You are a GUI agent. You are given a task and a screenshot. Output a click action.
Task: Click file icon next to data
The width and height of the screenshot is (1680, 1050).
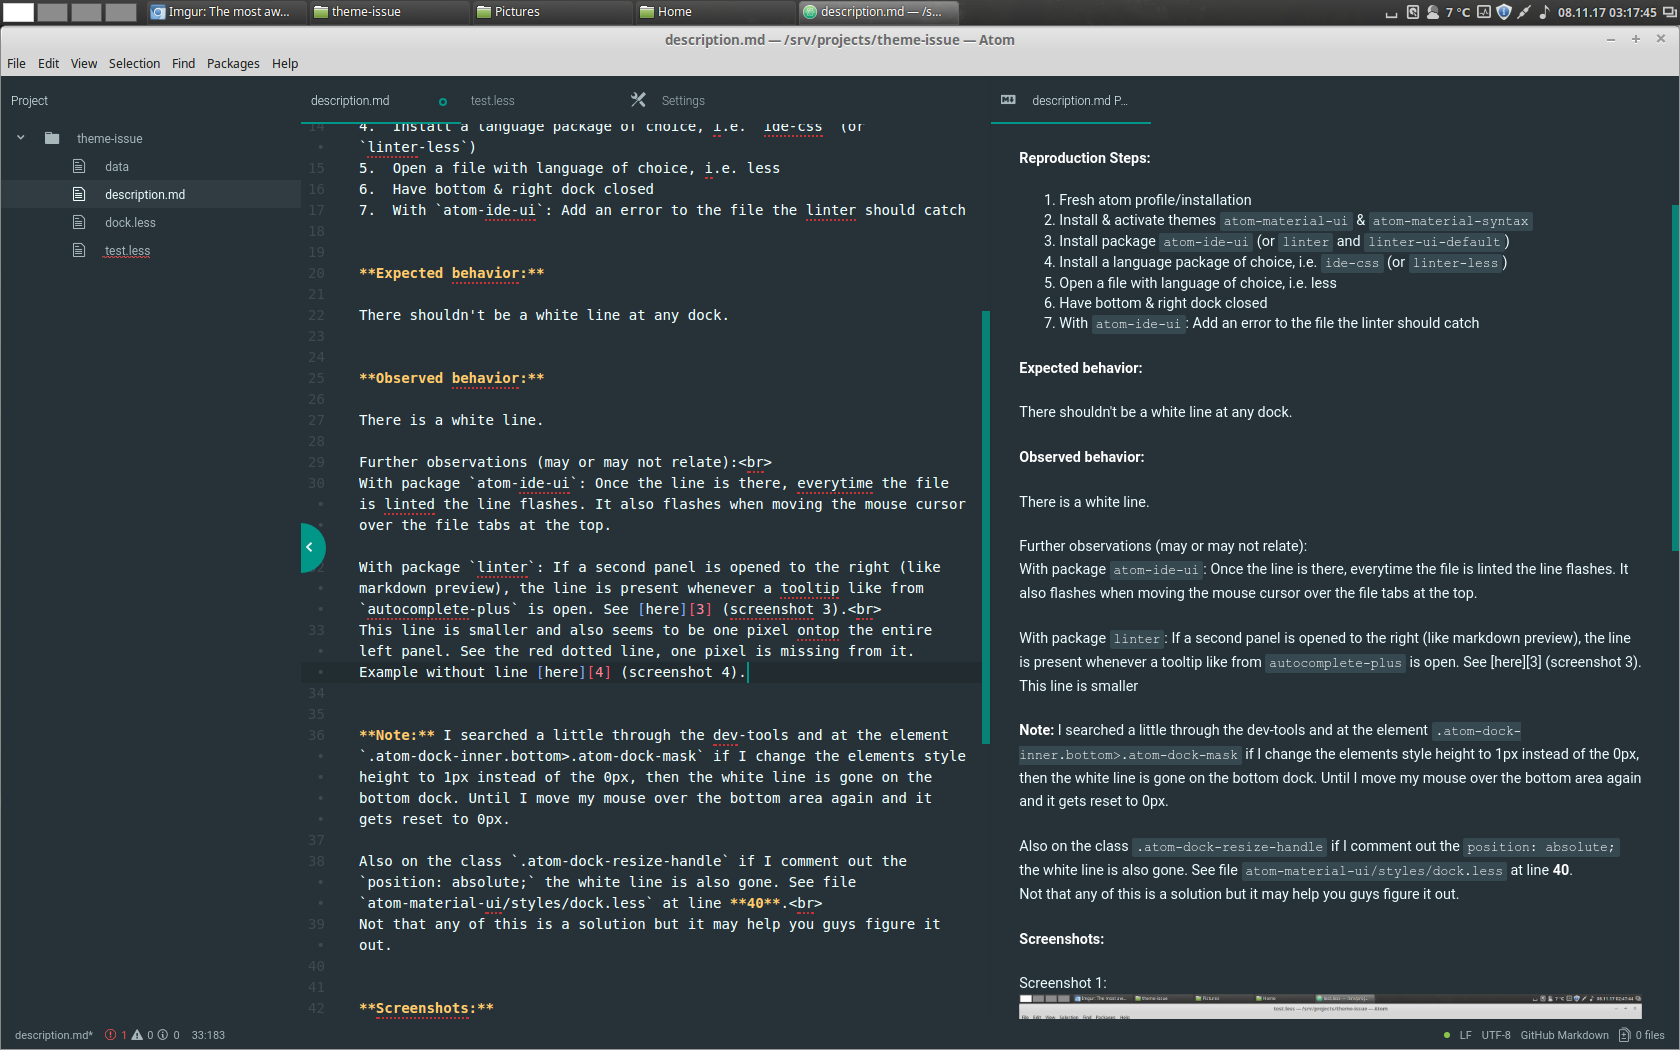(x=79, y=166)
